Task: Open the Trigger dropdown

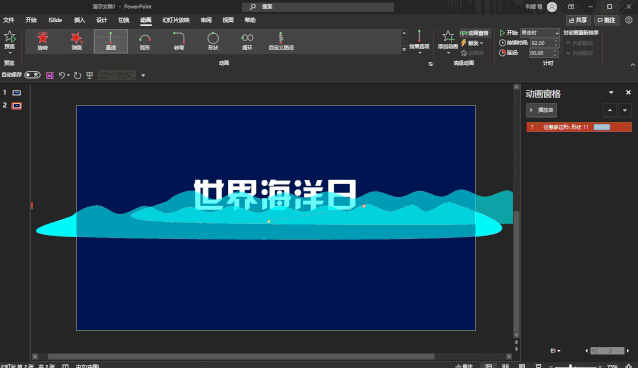Action: 472,43
